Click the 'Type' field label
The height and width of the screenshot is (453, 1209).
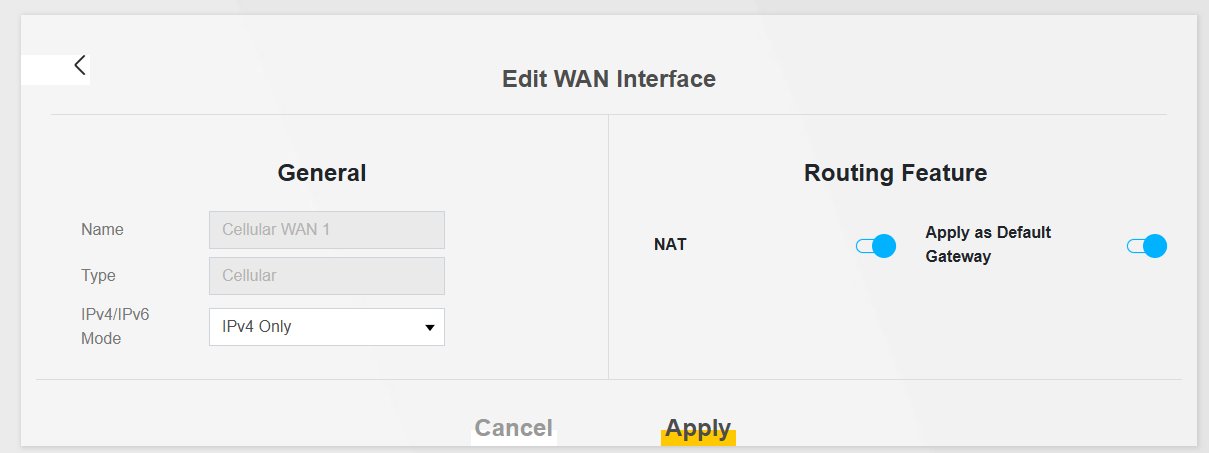click(x=99, y=275)
